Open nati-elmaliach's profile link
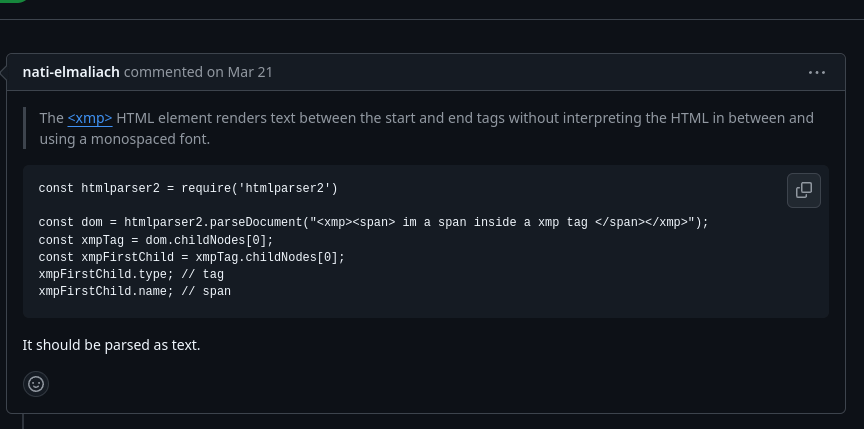 [71, 72]
